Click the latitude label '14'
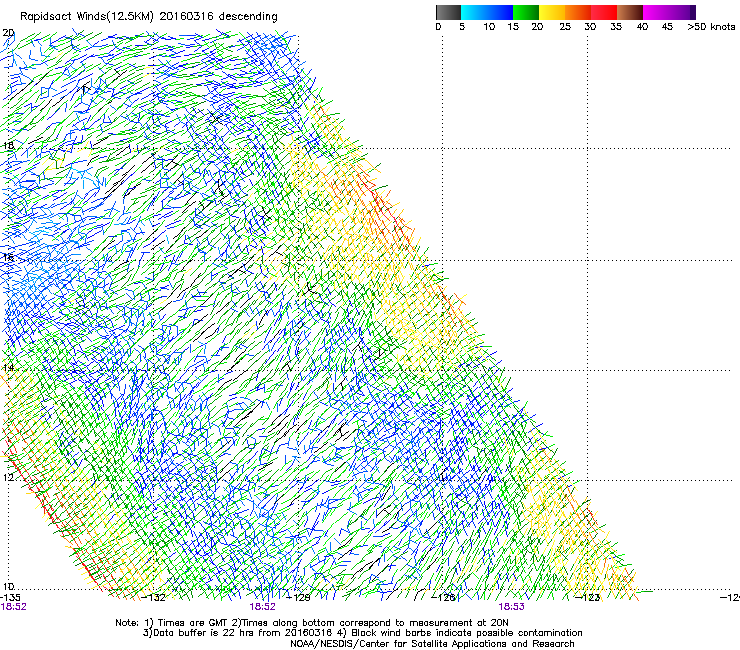Image resolution: width=740 pixels, height=650 pixels. (x=8, y=367)
